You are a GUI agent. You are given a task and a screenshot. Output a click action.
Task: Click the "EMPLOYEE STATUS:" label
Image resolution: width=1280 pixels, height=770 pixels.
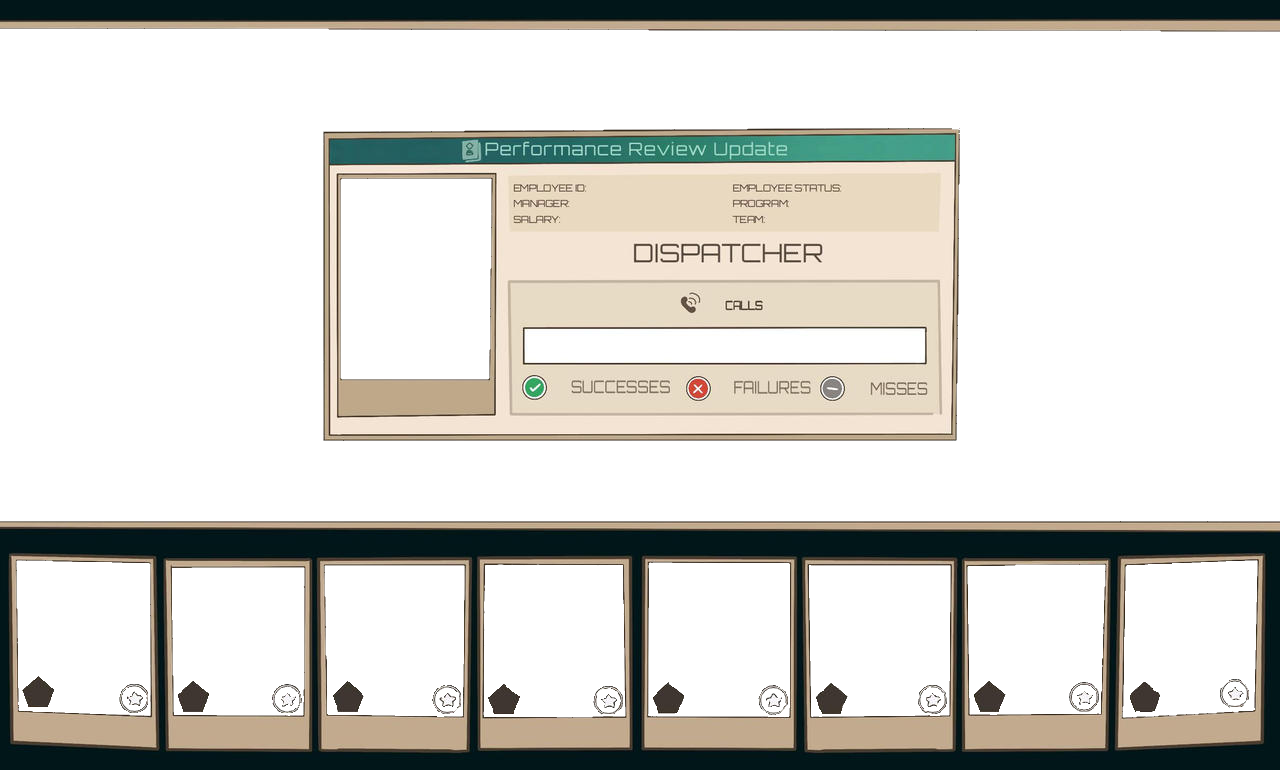coord(787,188)
